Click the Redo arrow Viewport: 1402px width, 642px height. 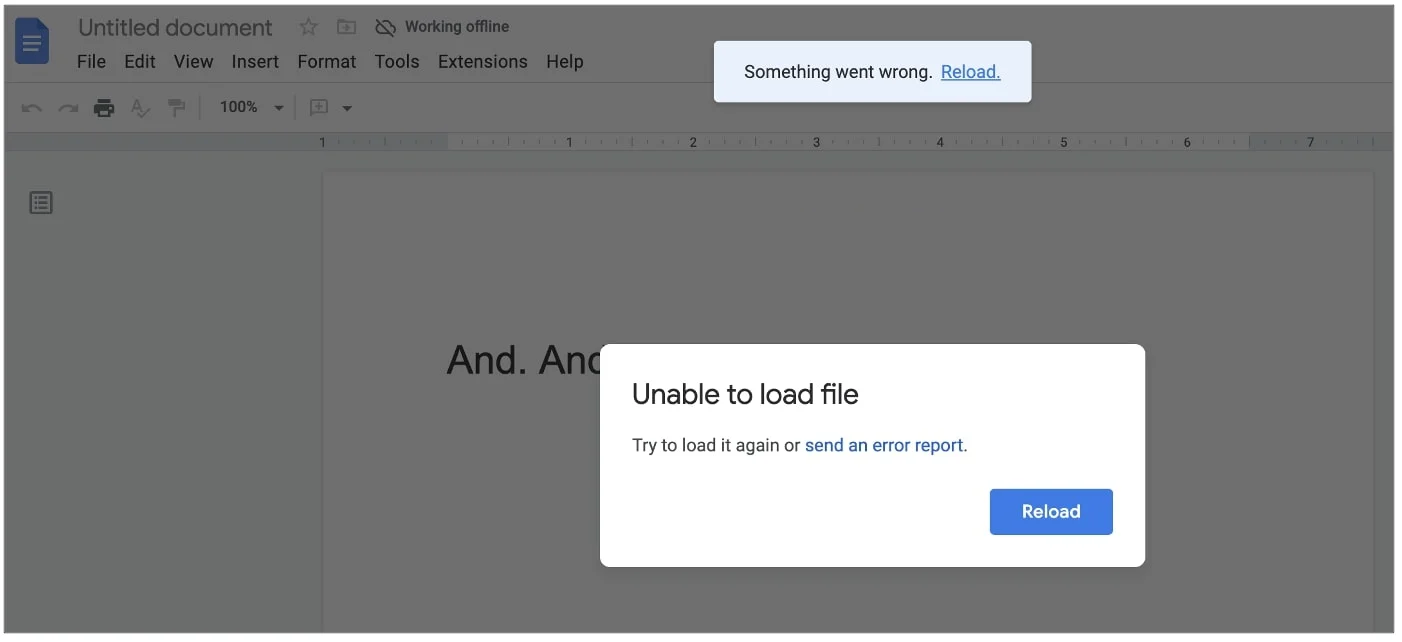click(x=67, y=107)
